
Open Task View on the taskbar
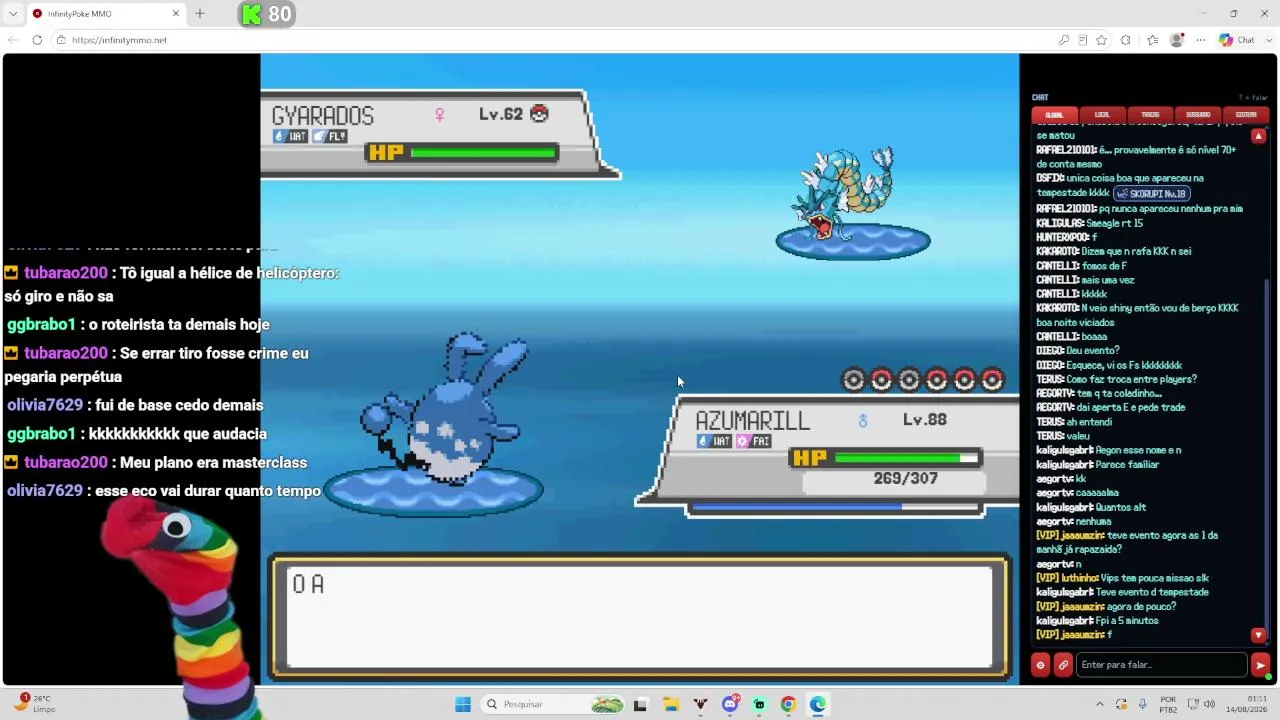point(641,704)
